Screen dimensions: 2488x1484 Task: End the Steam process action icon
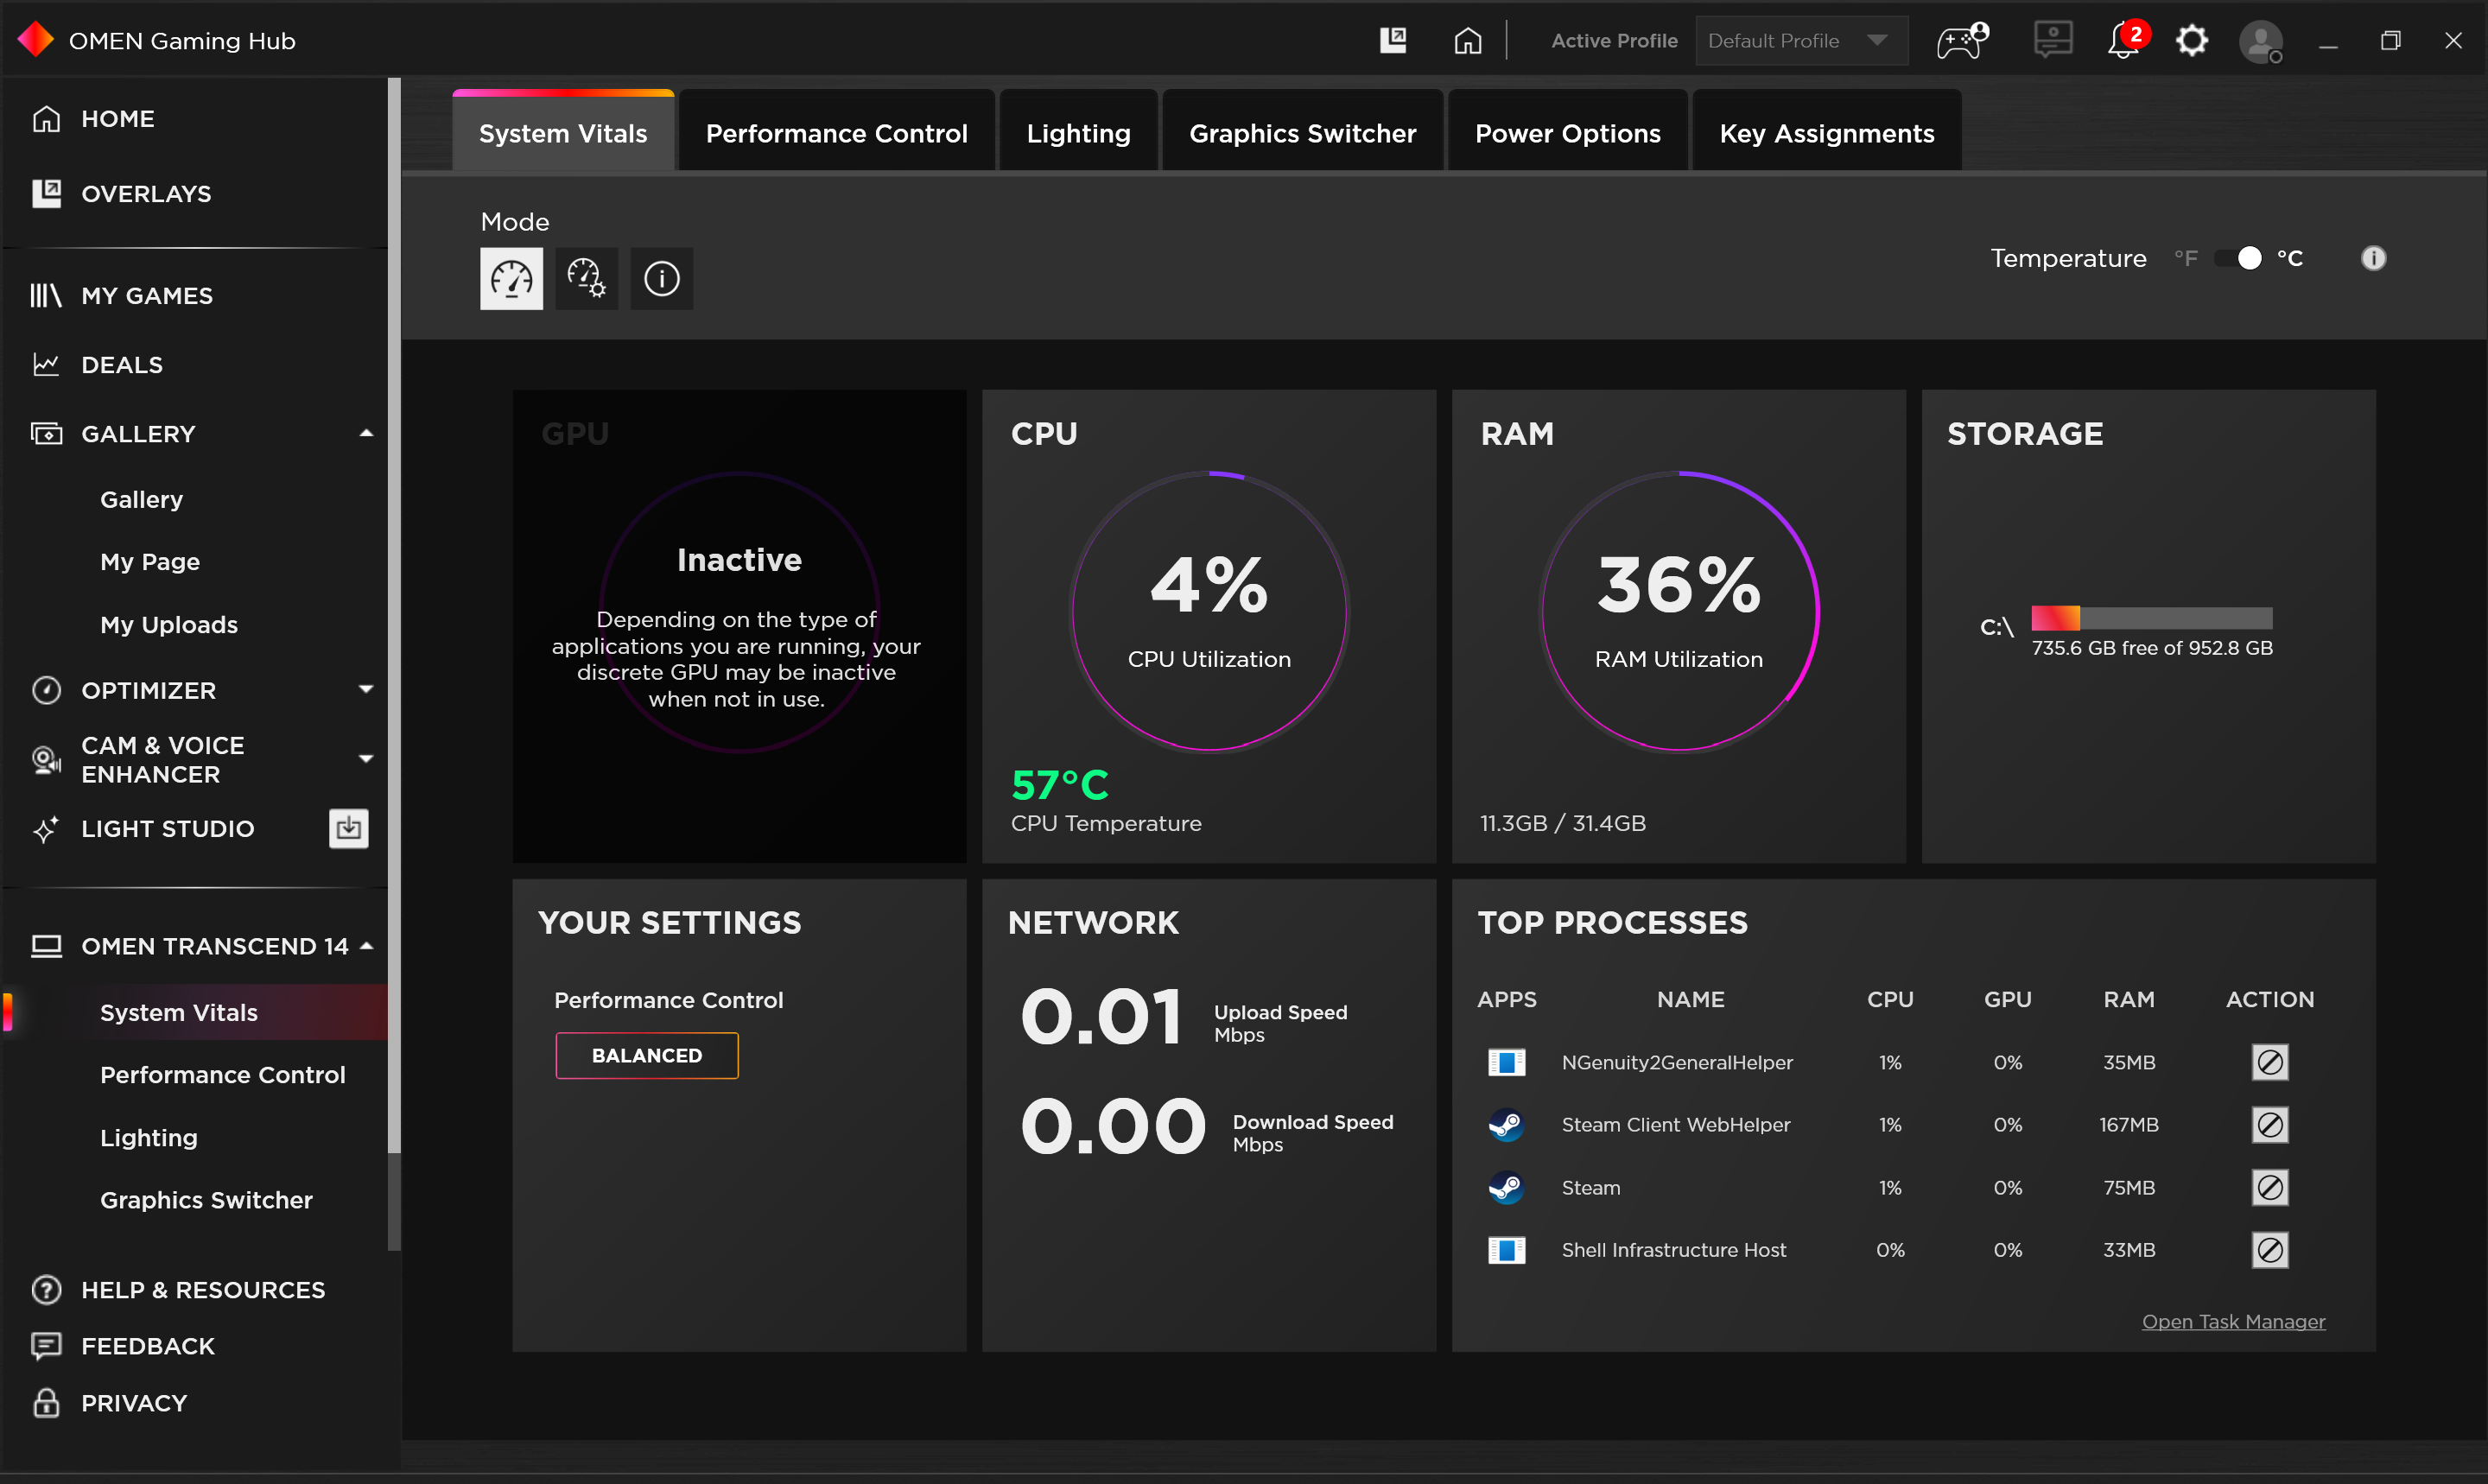coord(2269,1188)
